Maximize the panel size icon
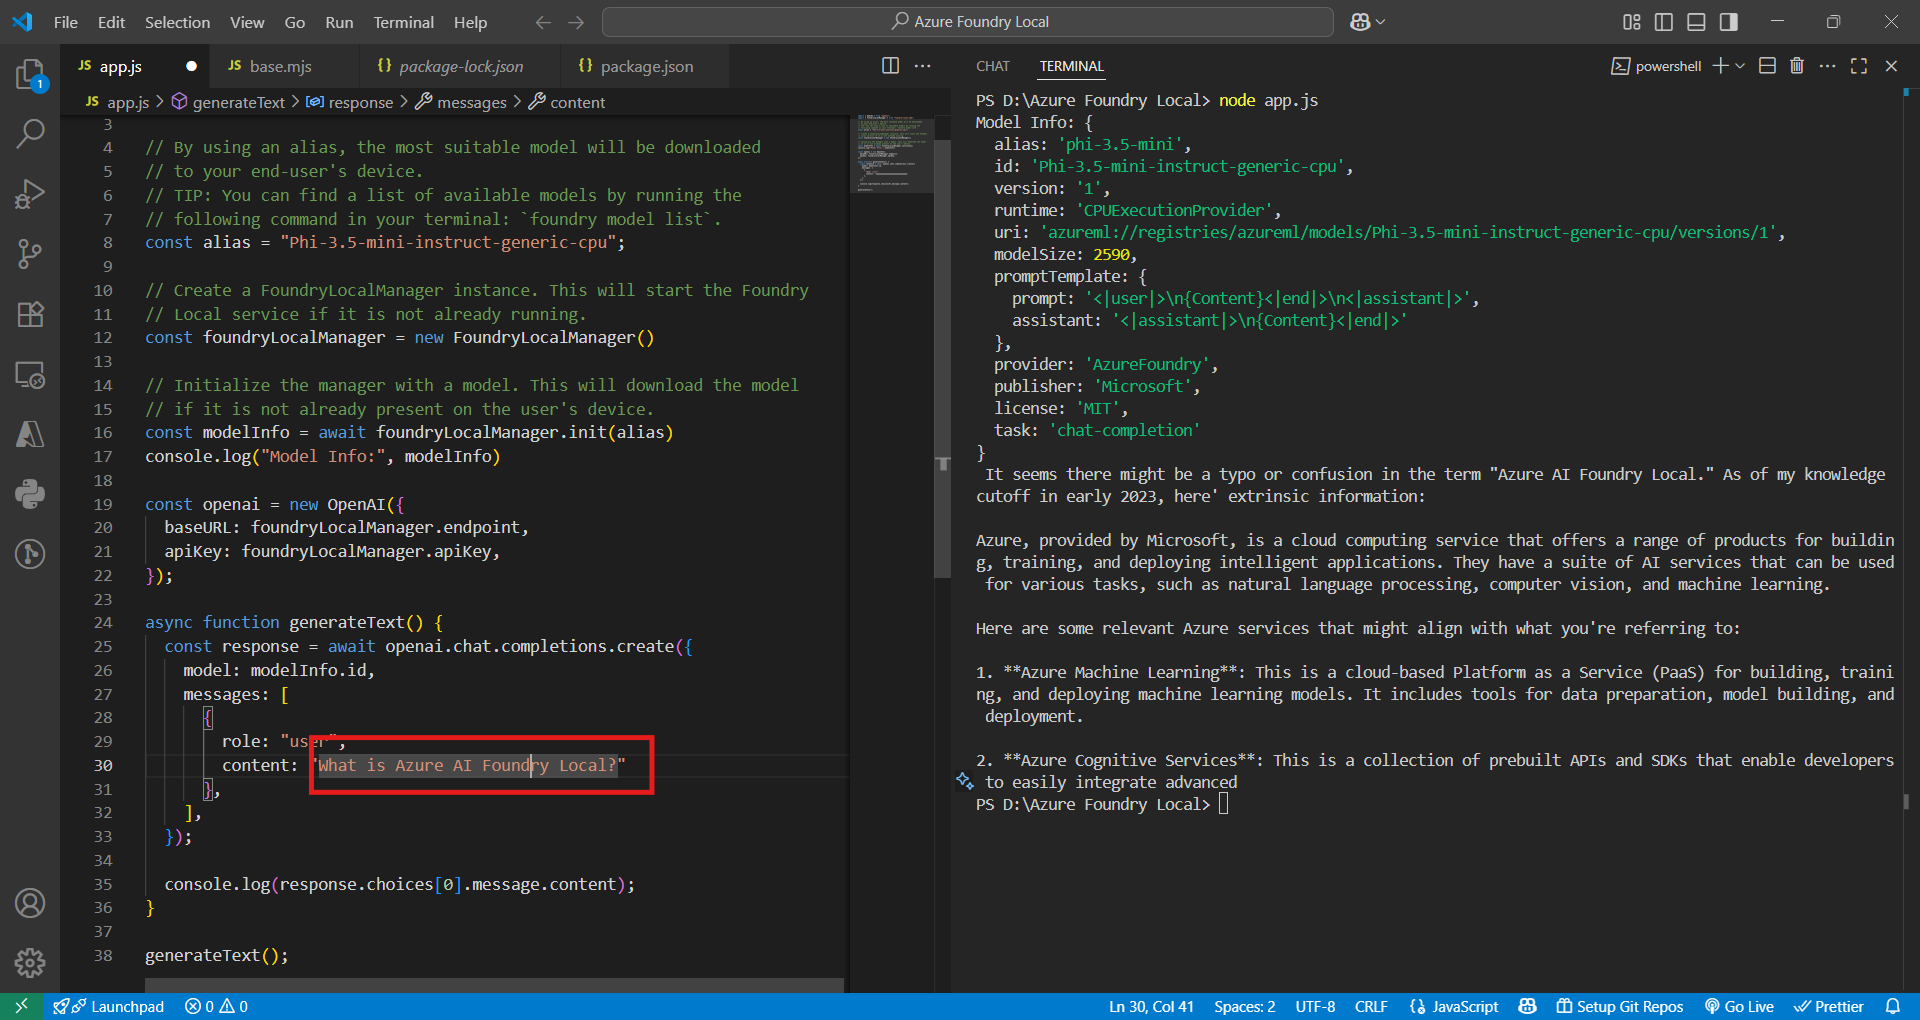1920x1020 pixels. tap(1859, 66)
